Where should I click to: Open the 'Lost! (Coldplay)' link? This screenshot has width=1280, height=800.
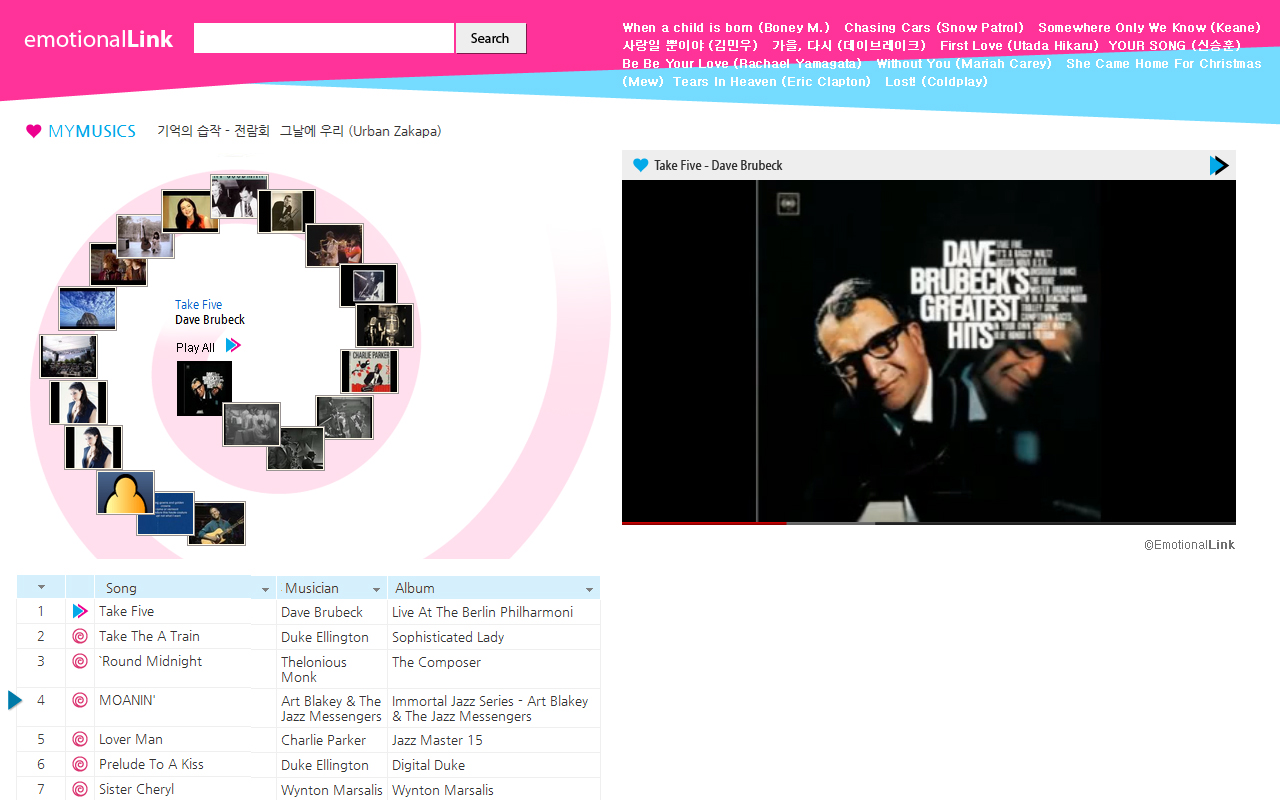point(936,82)
